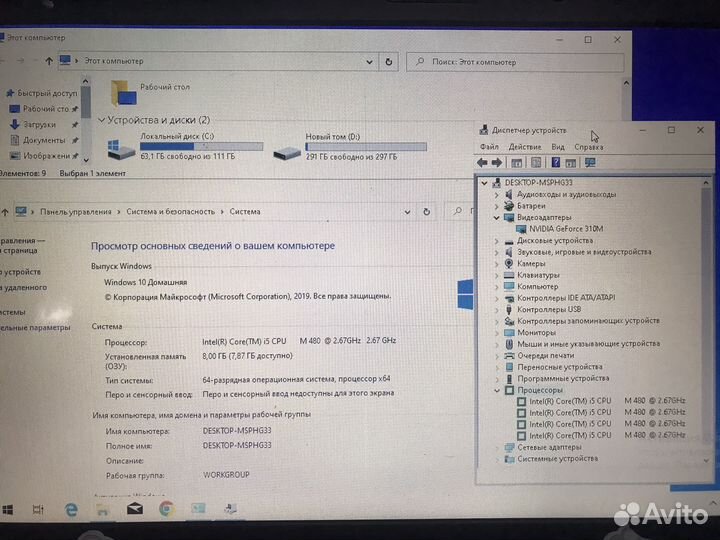Open the Файл menu in Device Manager
Image resolution: width=720 pixels, height=540 pixels.
coord(489,147)
